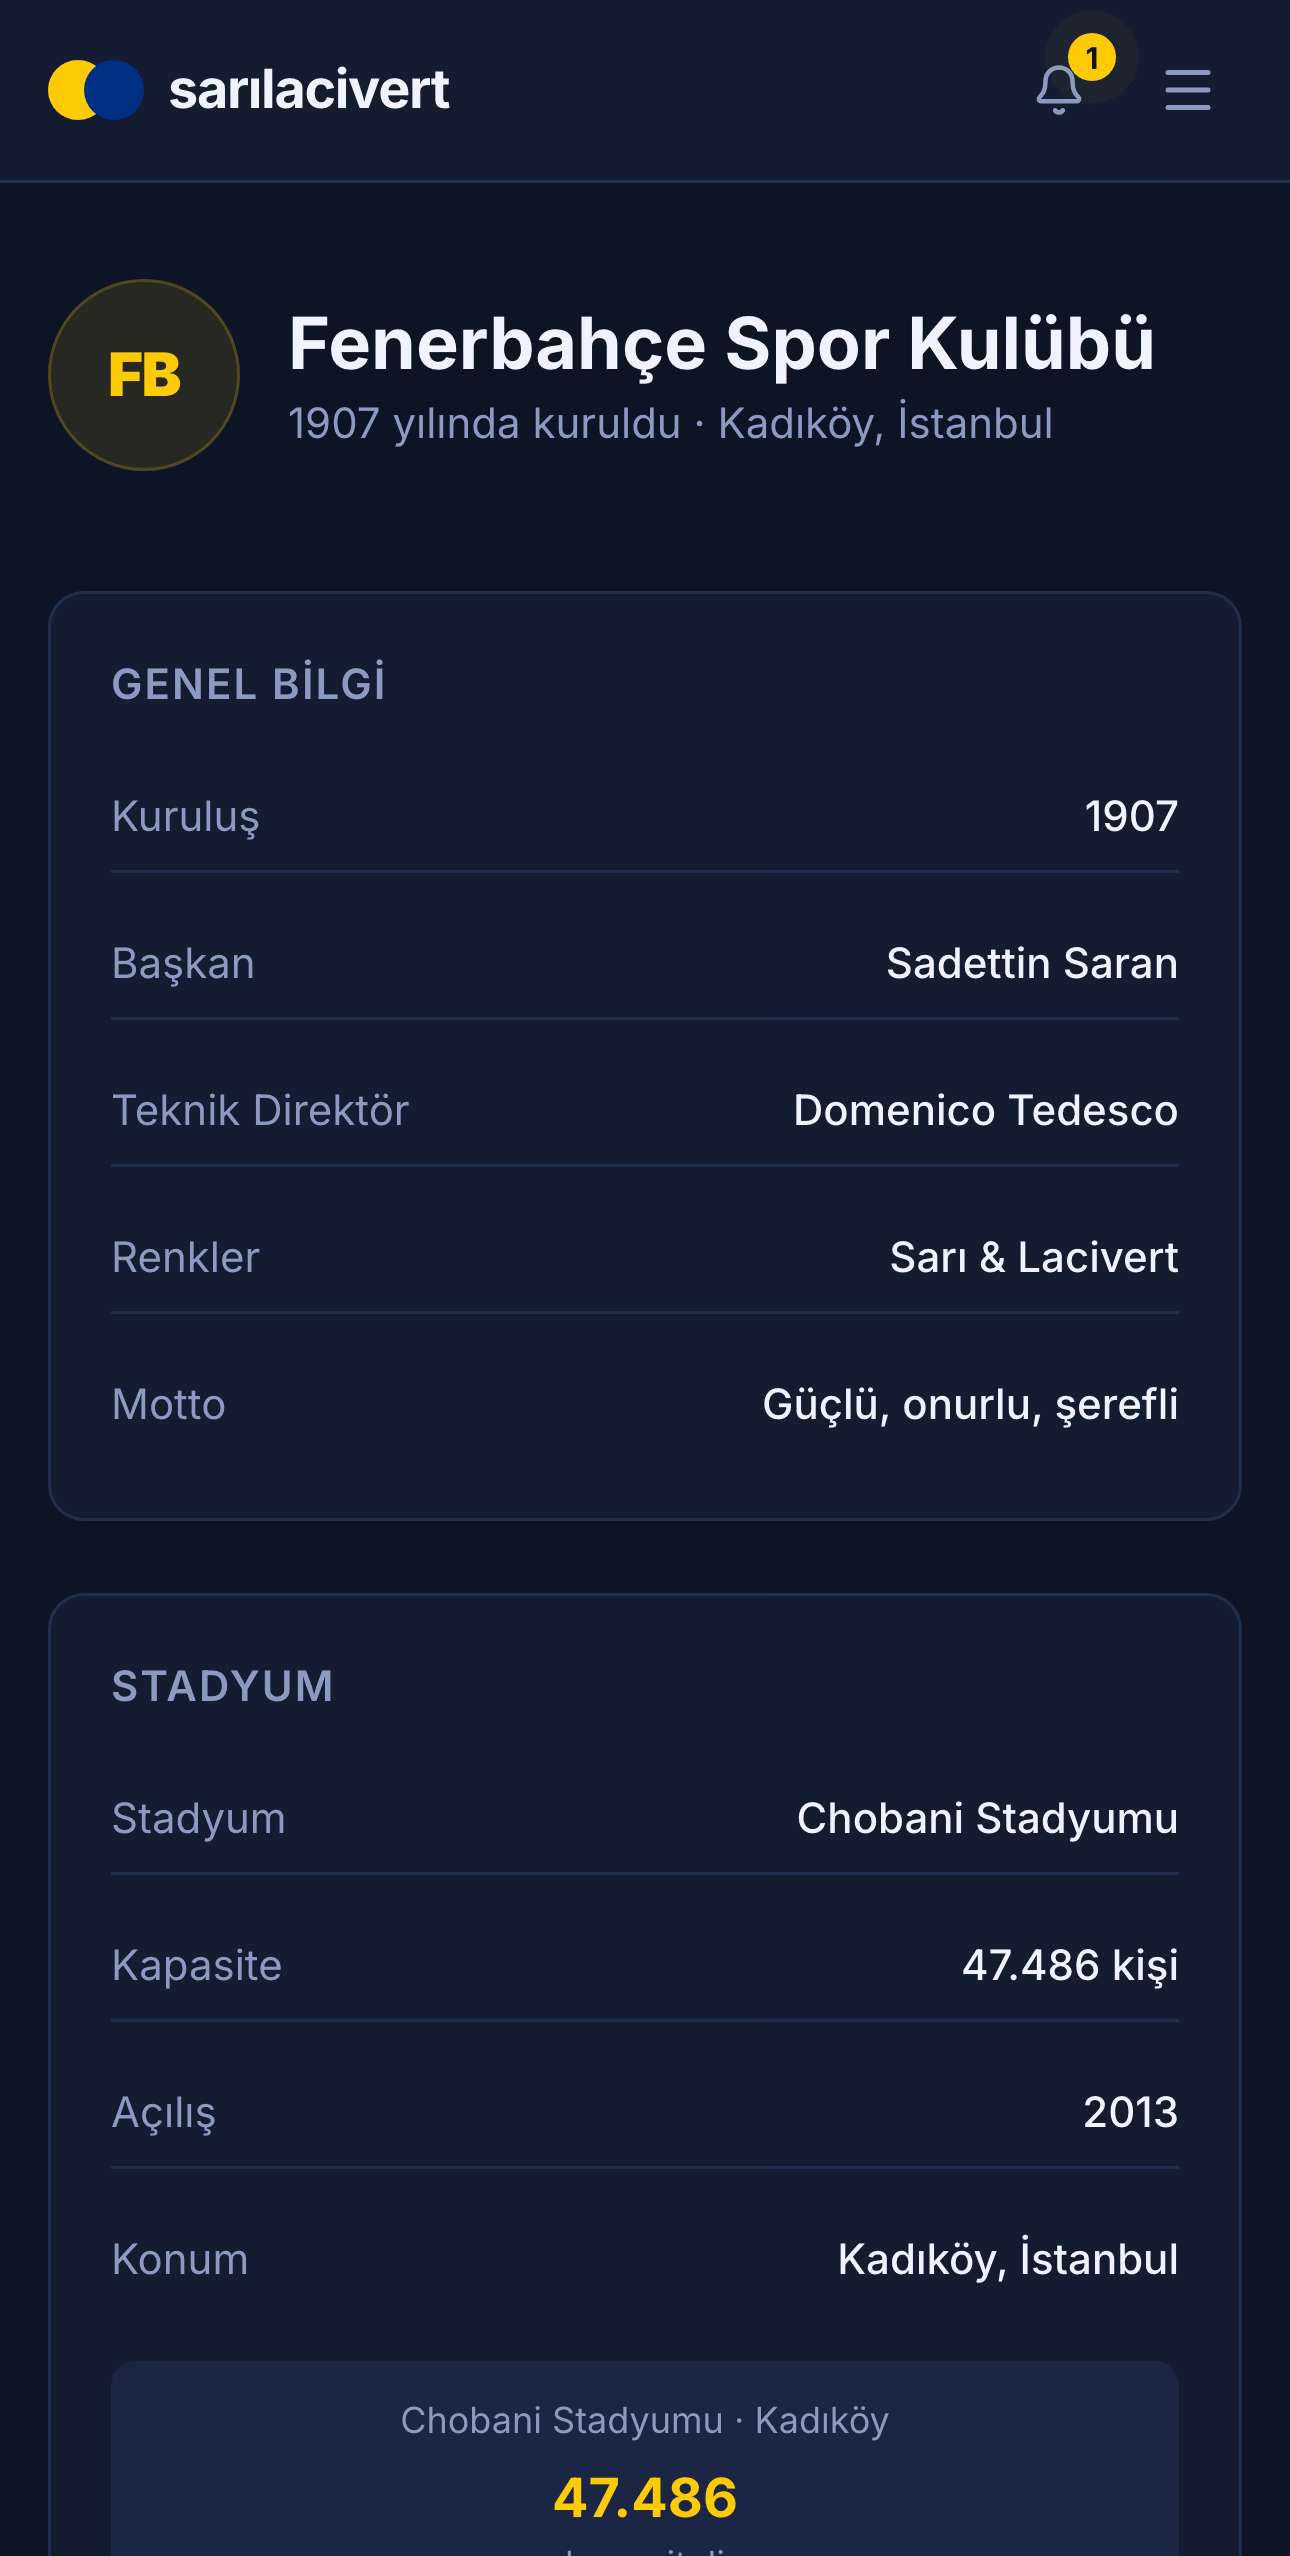The height and width of the screenshot is (2556, 1290).
Task: Click the Kapasite value 47.486 kişi
Action: 1070,1965
